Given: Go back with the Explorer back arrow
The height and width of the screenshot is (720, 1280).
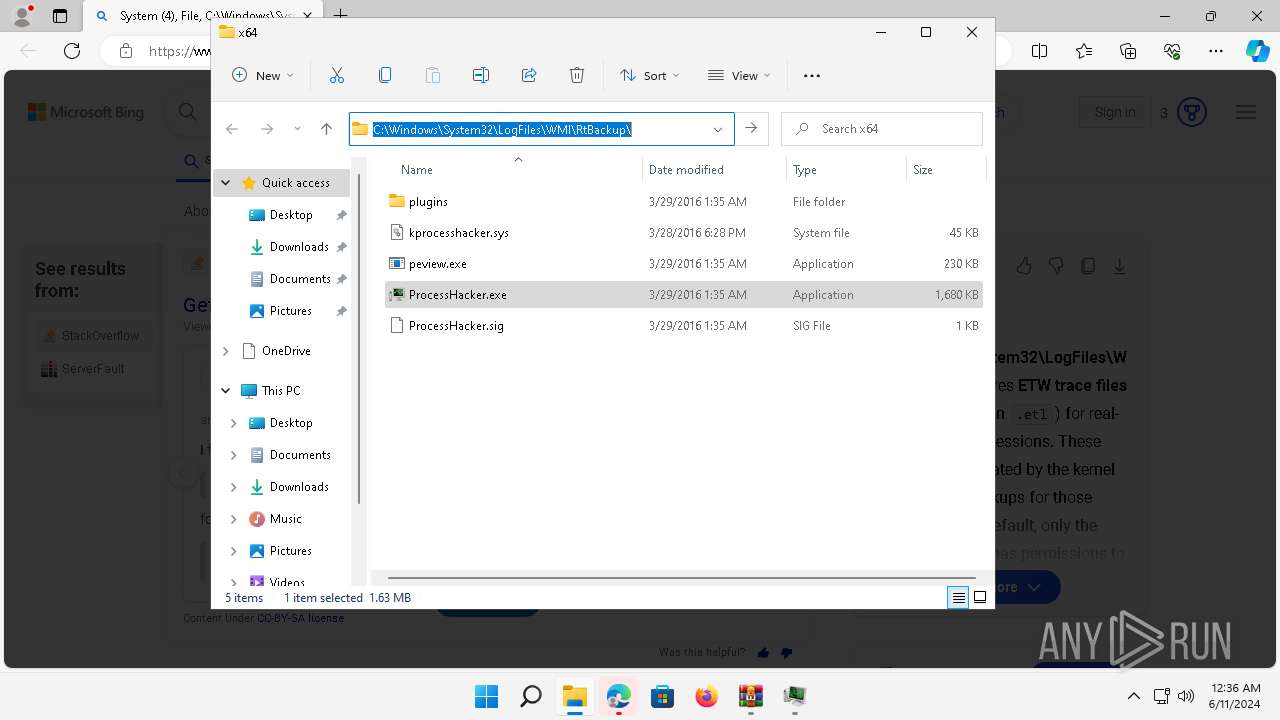Looking at the screenshot, I should click(232, 129).
